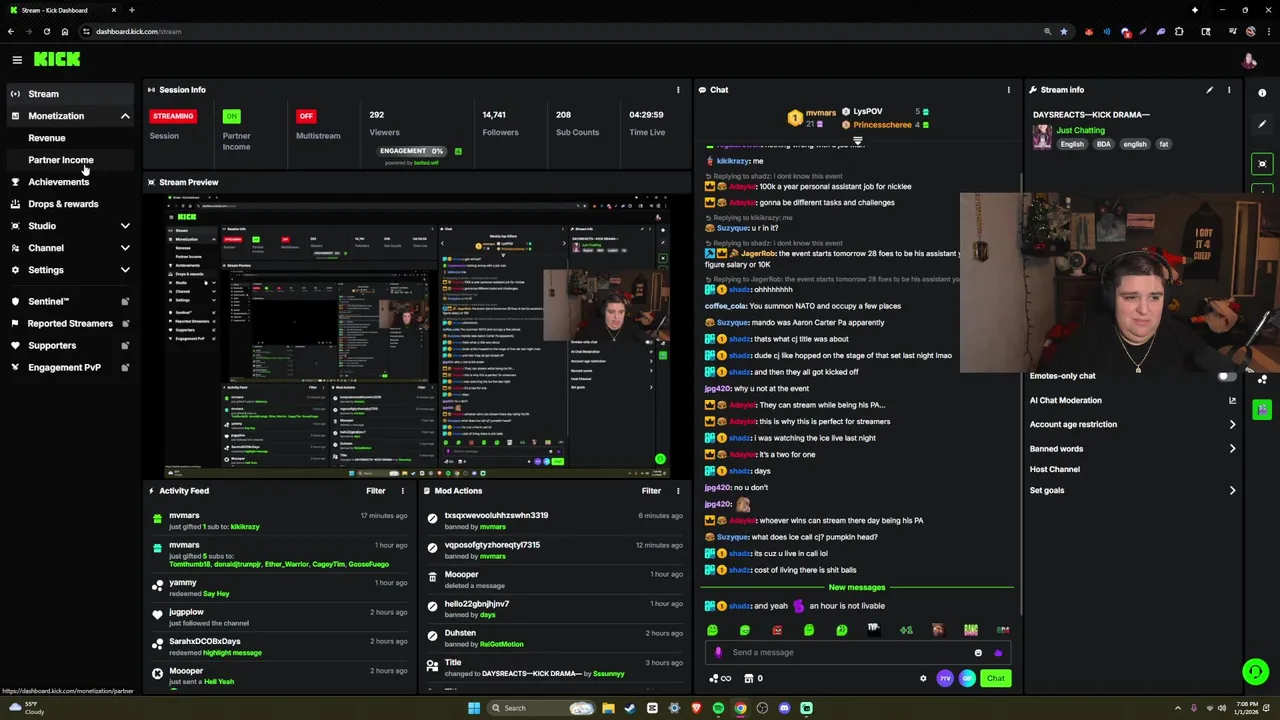Click the emoji picker in message box
This screenshot has width=1280, height=720.
pyautogui.click(x=978, y=653)
